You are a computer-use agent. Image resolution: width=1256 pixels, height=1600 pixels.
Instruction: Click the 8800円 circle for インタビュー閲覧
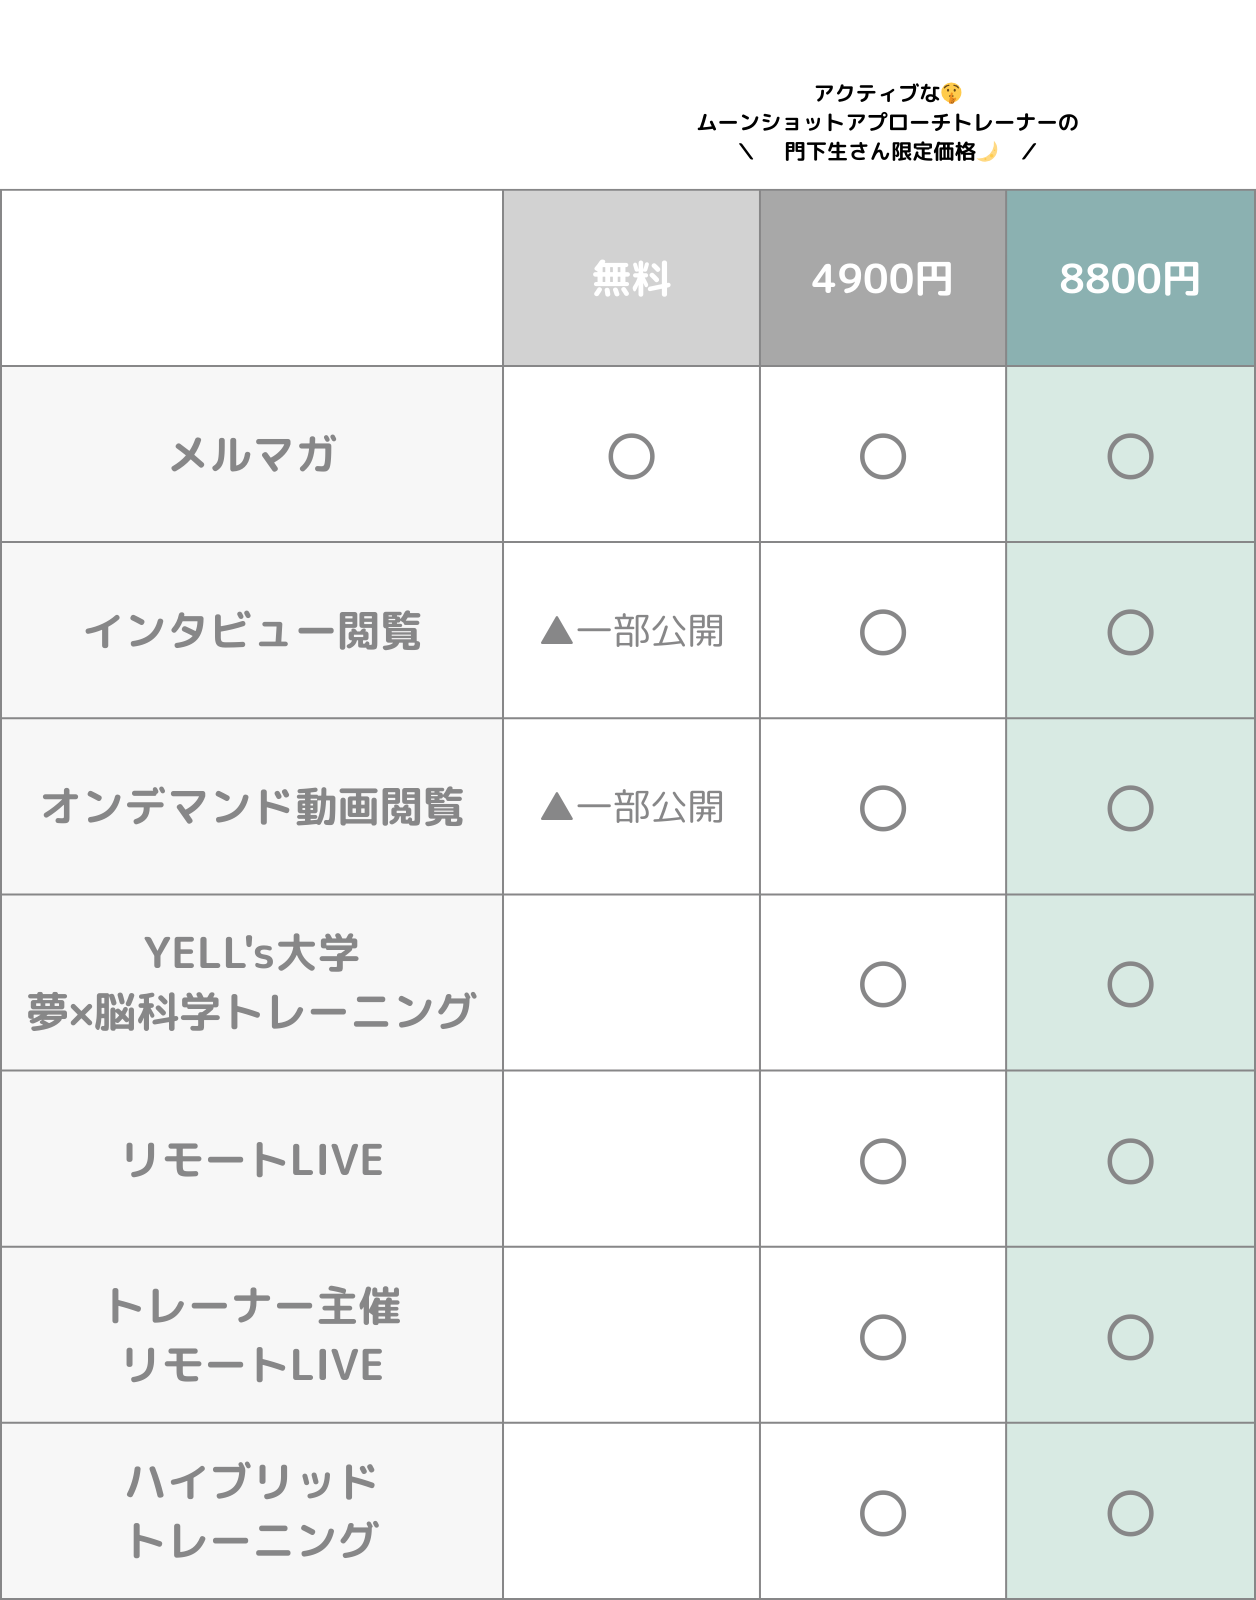point(1130,632)
